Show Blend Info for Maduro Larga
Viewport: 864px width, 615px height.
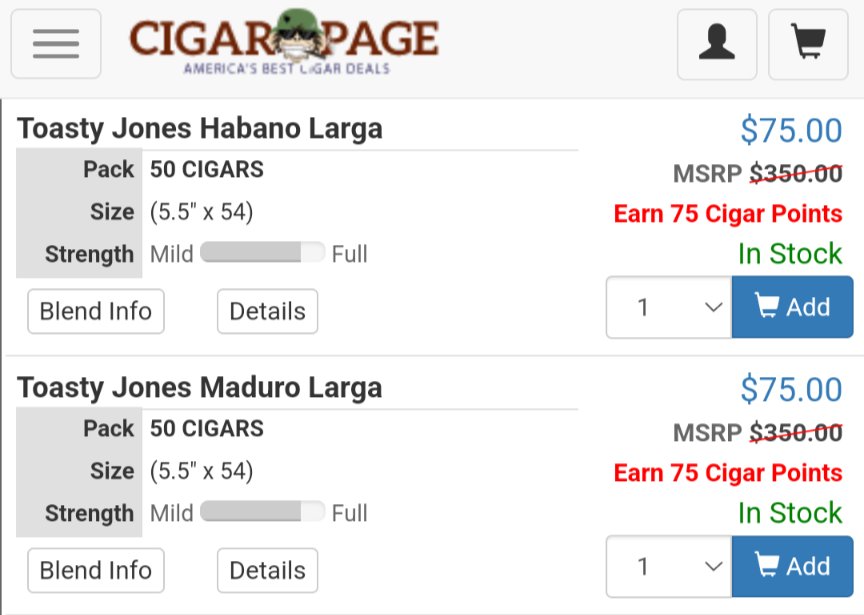pos(96,570)
